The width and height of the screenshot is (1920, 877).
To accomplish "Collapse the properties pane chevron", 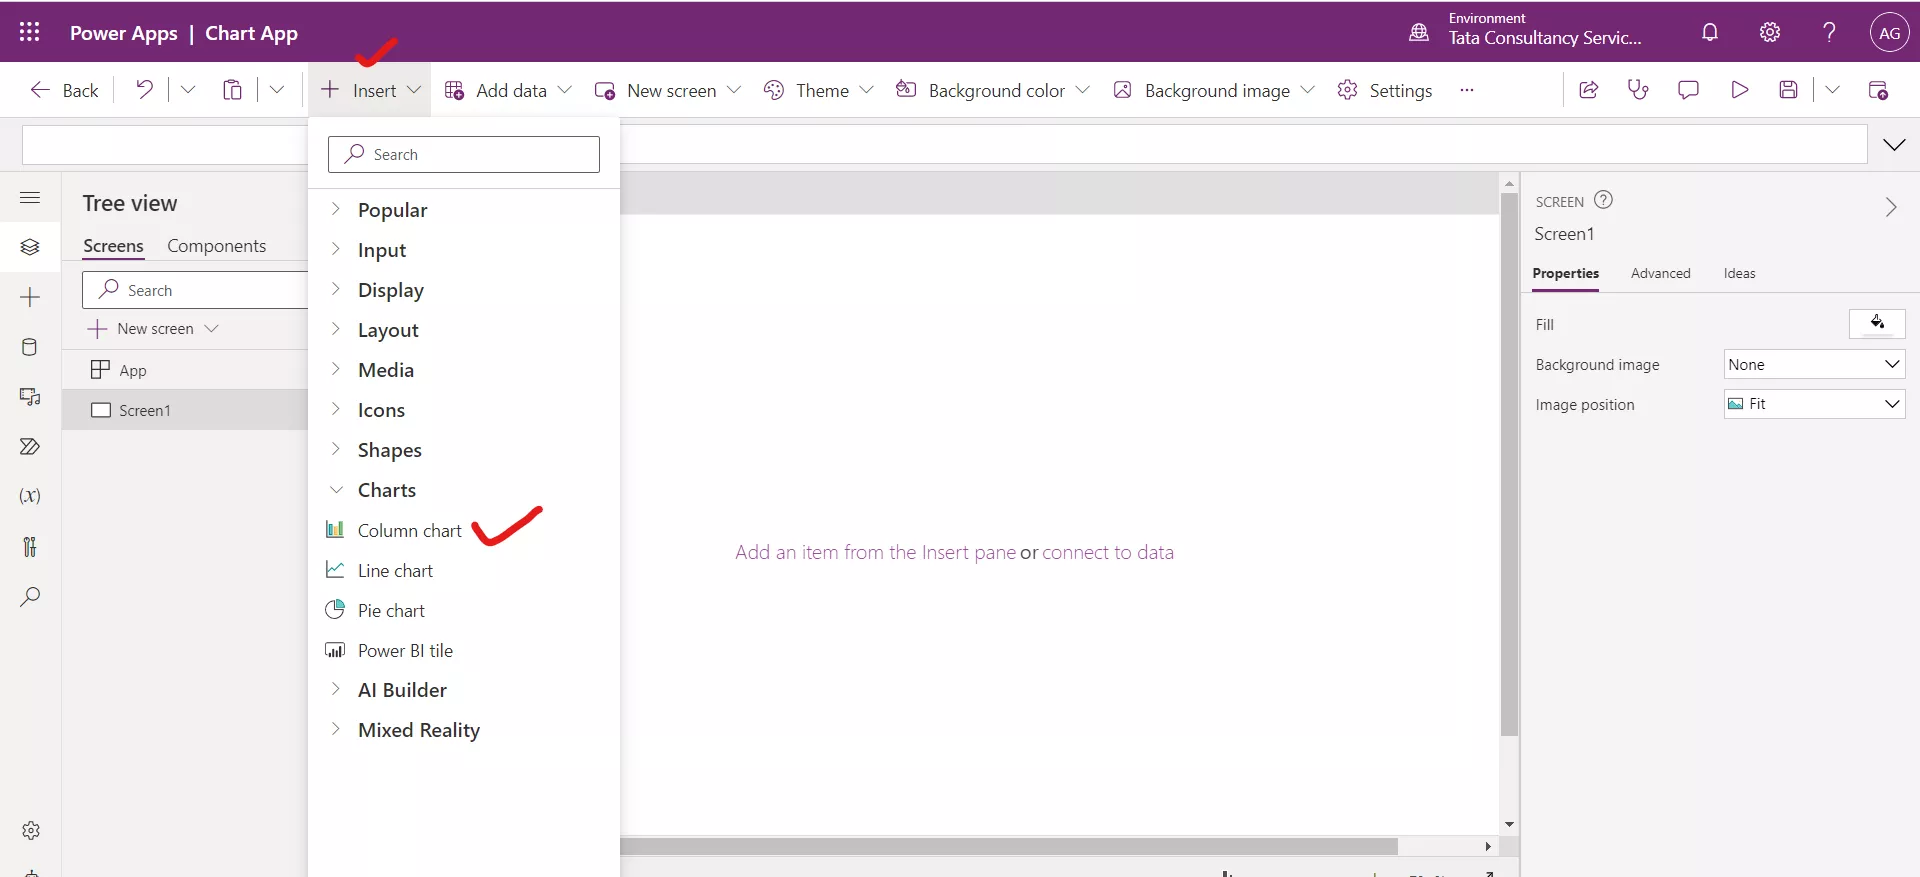I will 1890,207.
